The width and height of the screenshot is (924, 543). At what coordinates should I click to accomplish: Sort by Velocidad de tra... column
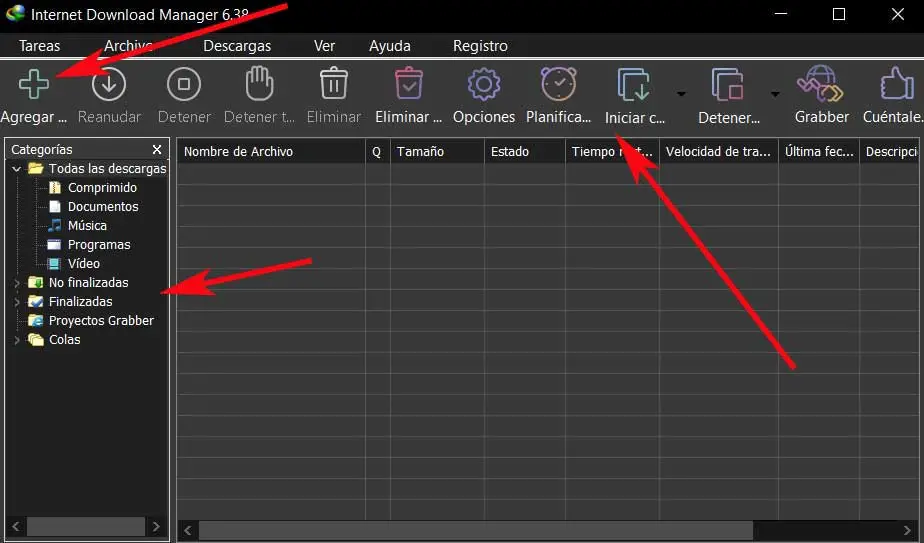[x=718, y=152]
